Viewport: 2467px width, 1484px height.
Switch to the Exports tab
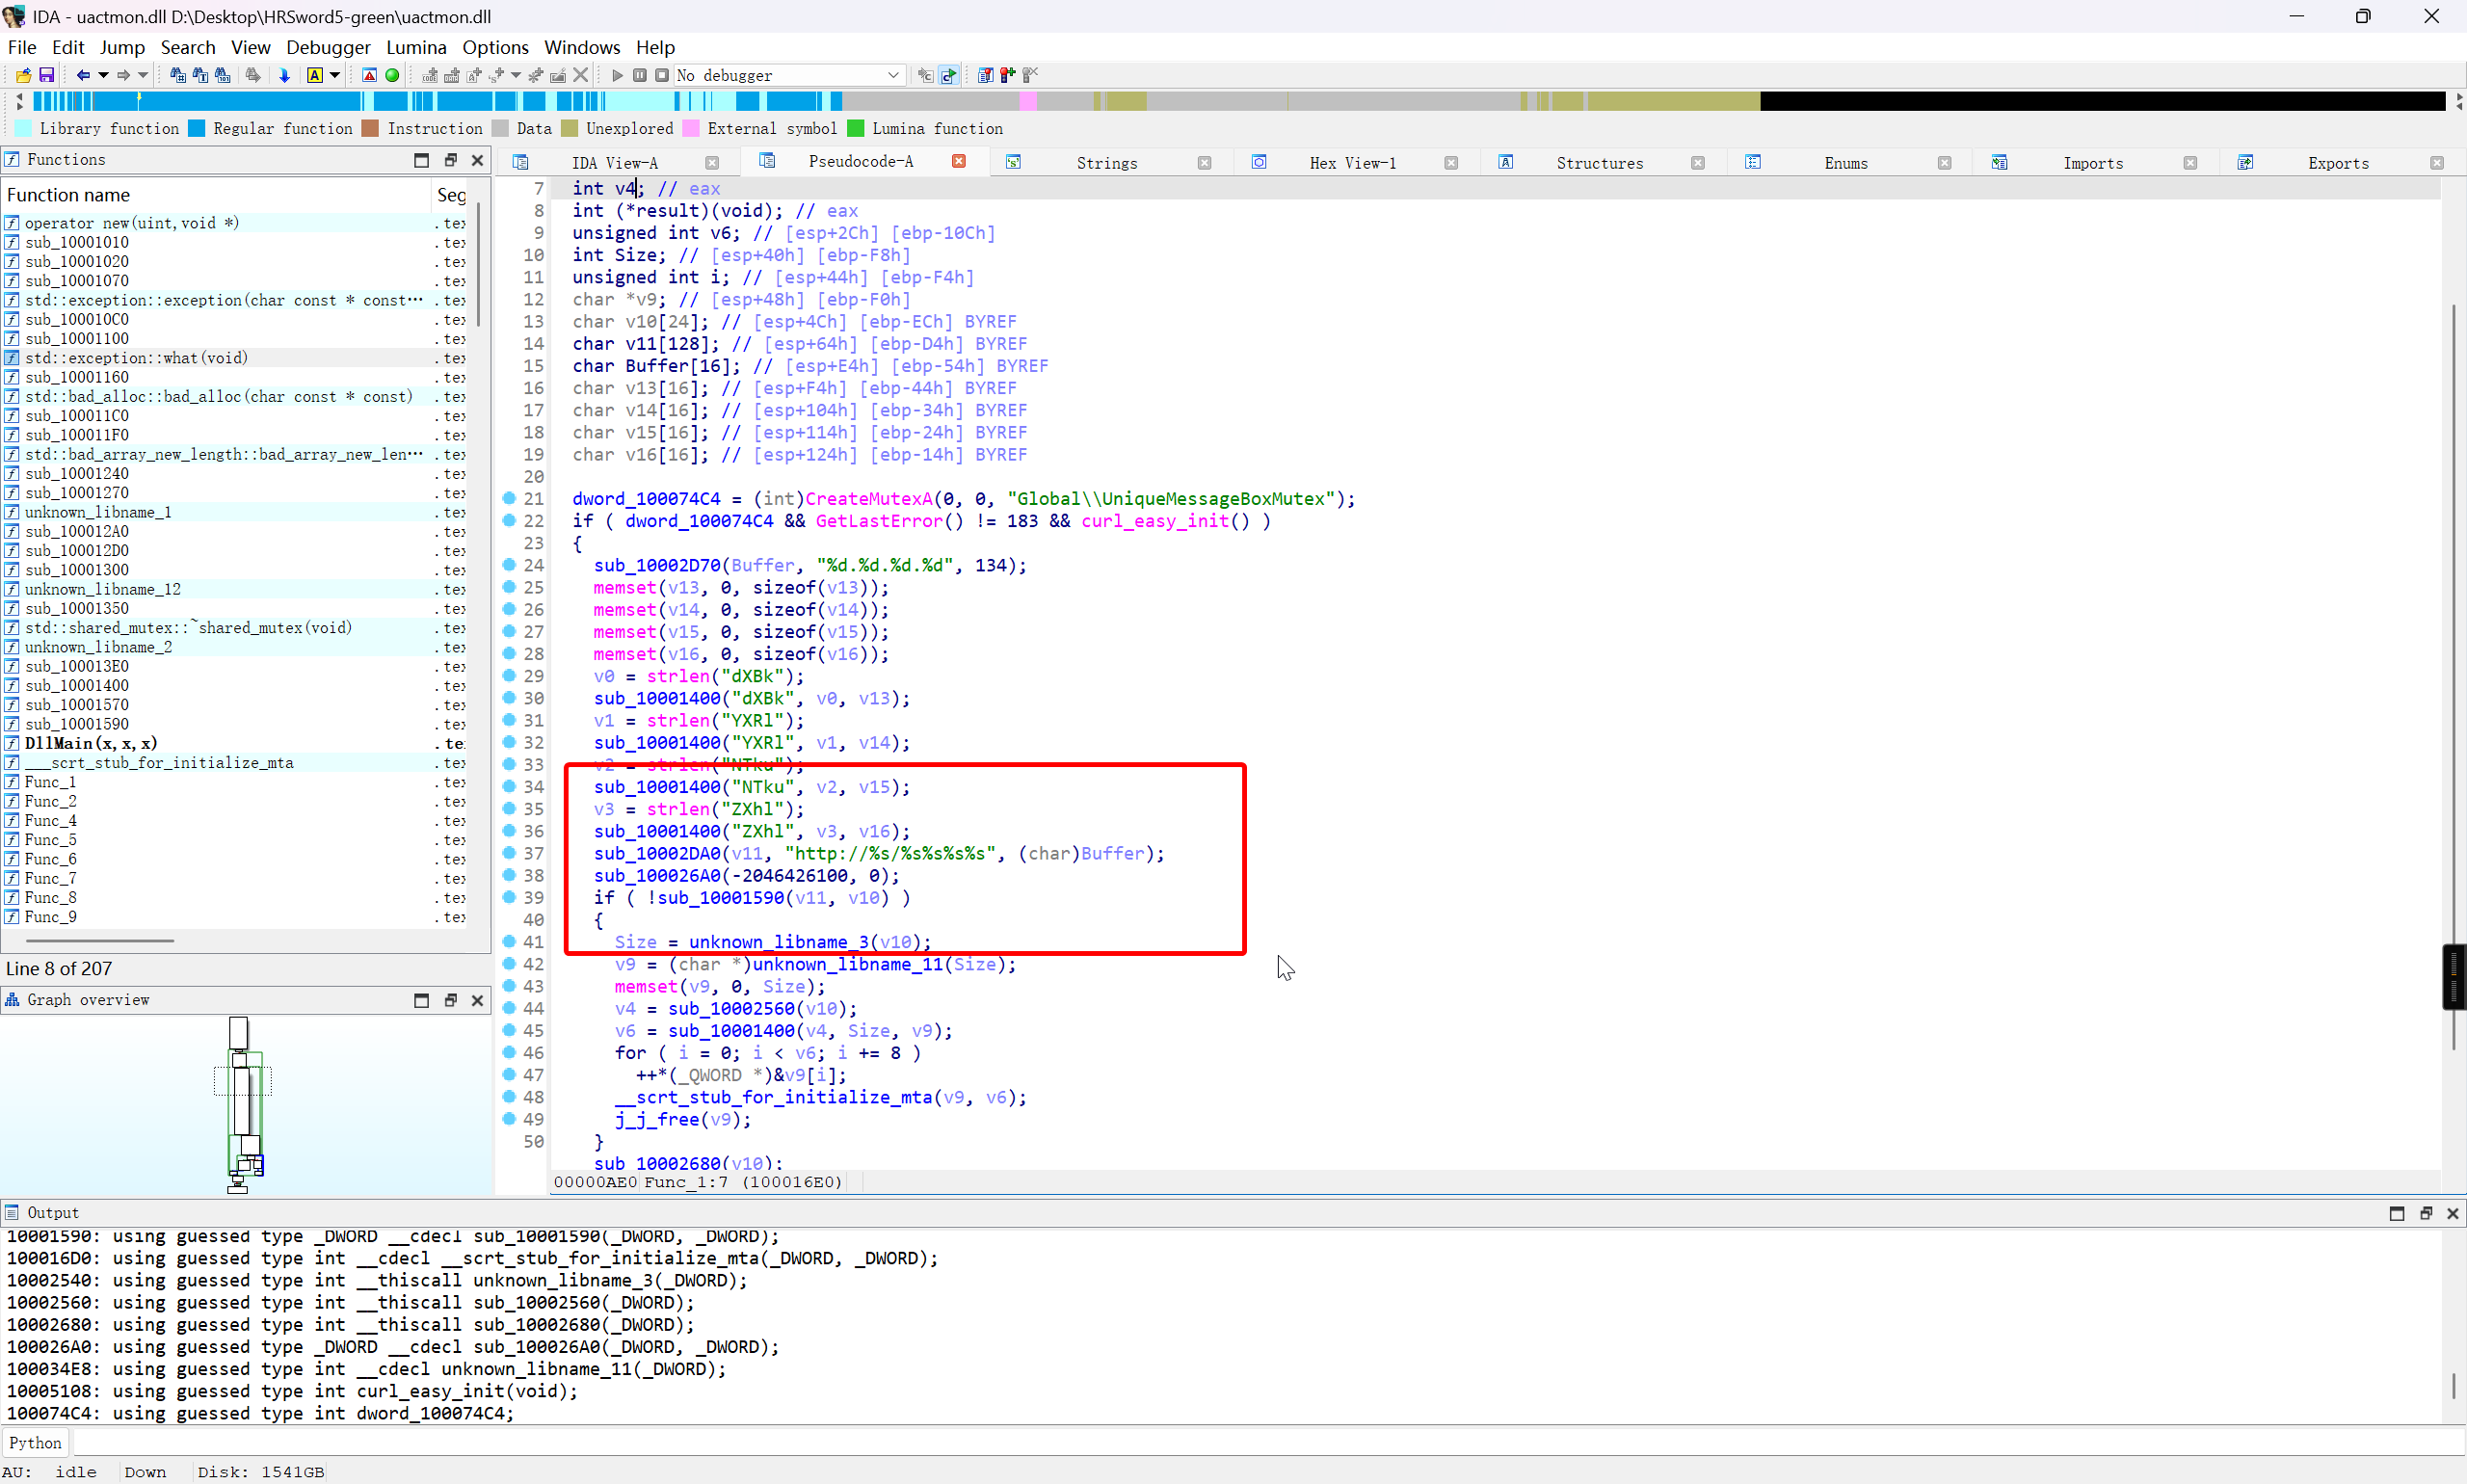click(2338, 163)
